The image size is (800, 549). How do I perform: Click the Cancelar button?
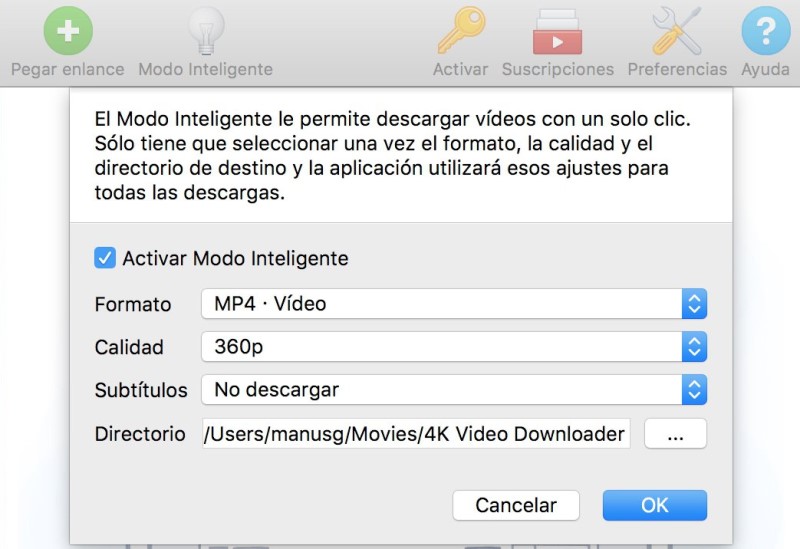[x=516, y=505]
